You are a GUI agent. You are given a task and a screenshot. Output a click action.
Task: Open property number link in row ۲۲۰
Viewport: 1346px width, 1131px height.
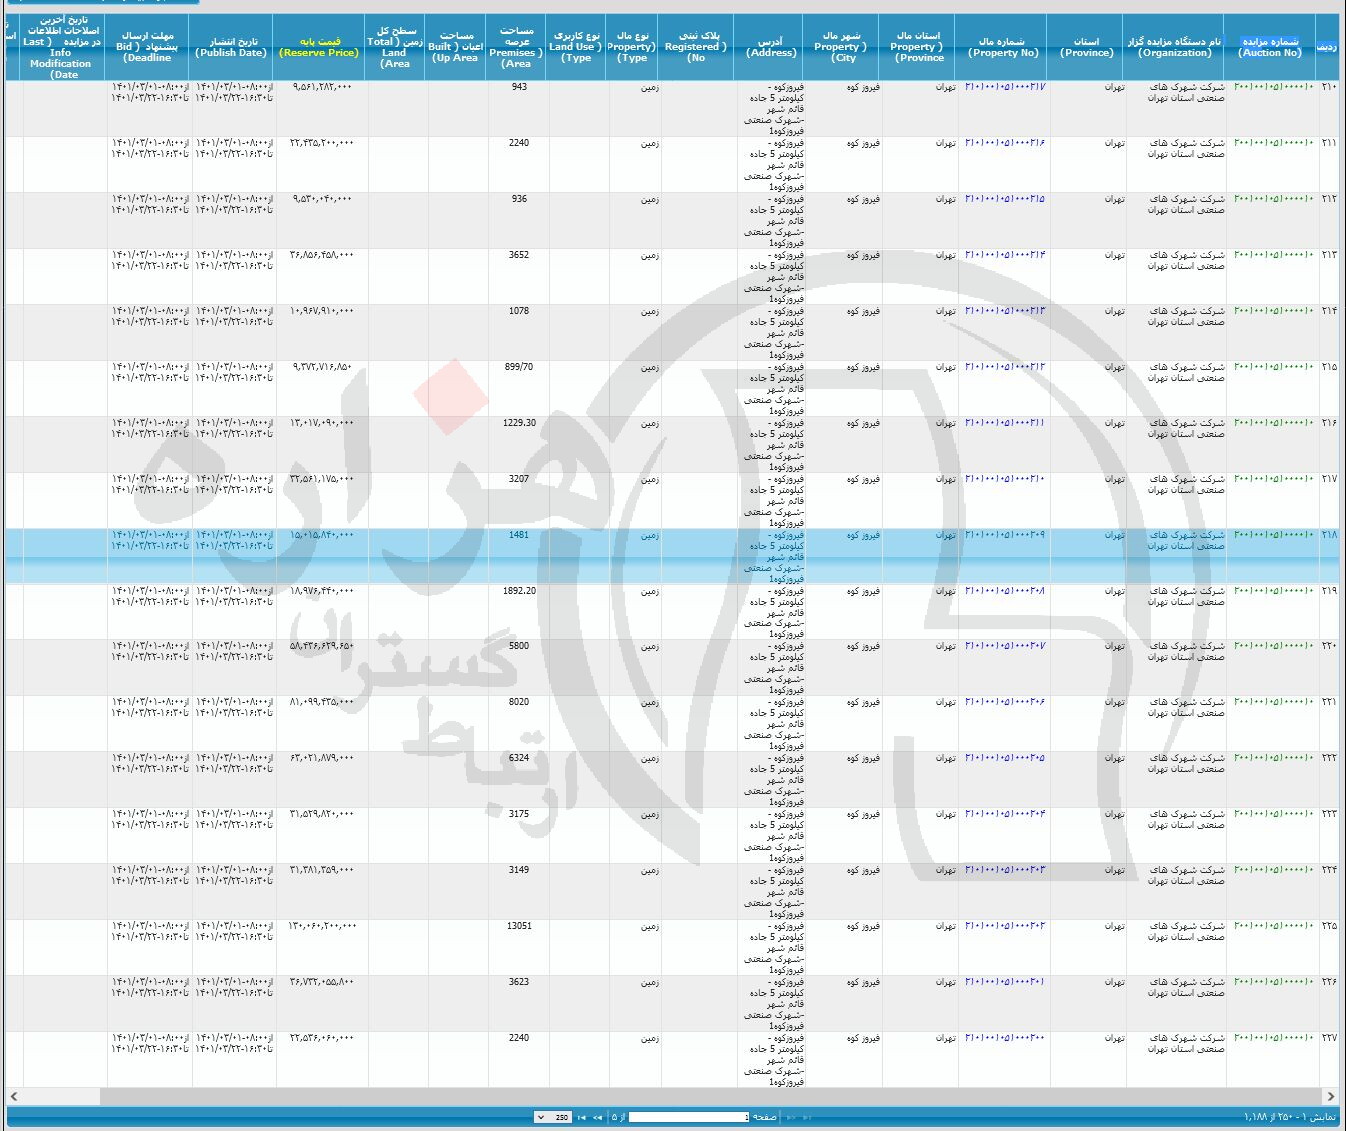(x=1004, y=646)
